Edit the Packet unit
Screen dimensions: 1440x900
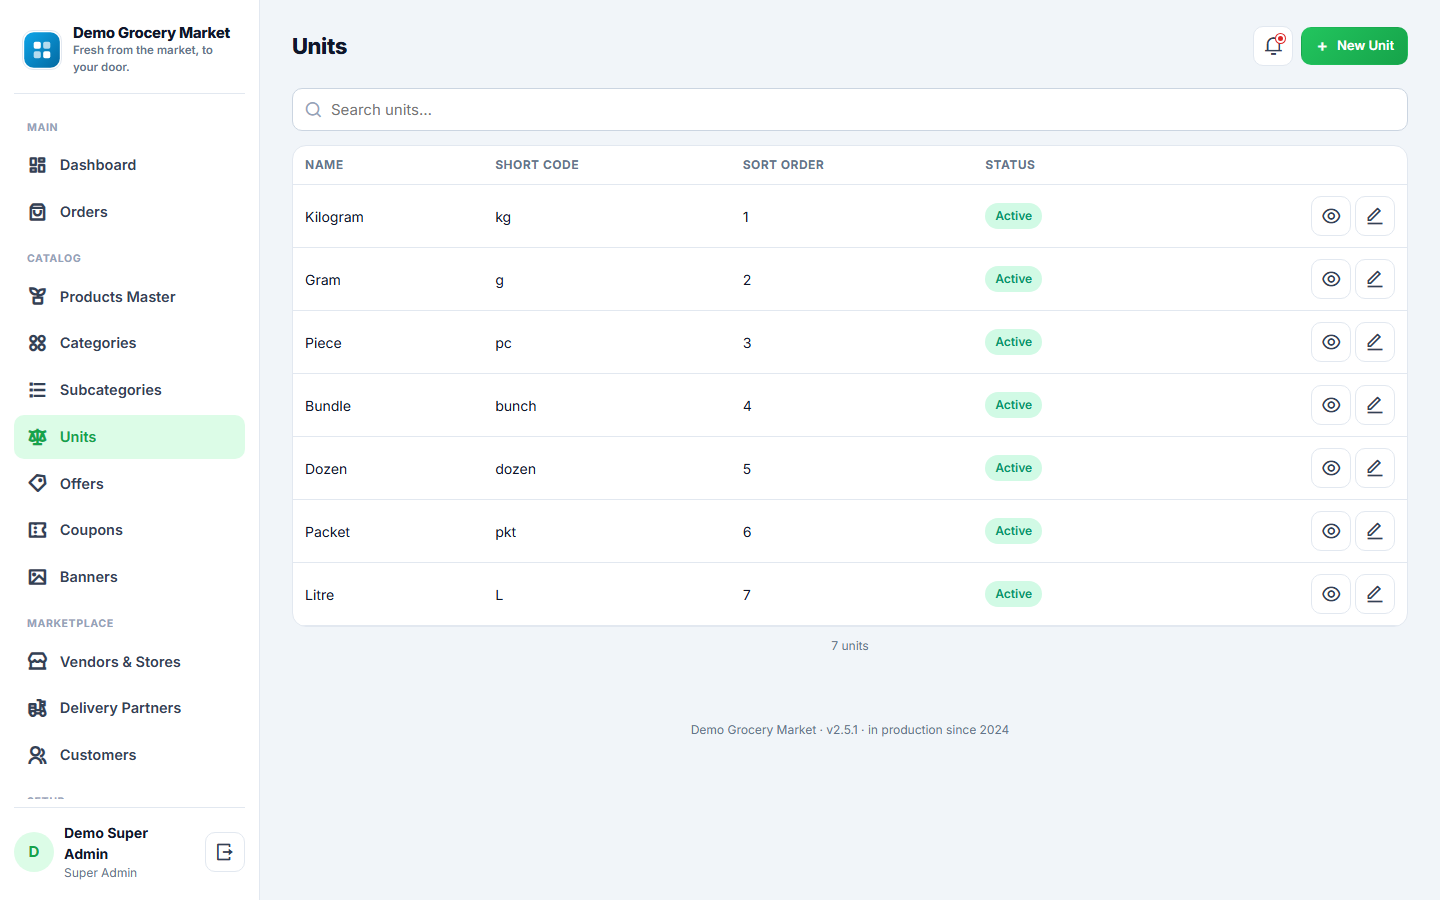coord(1375,531)
